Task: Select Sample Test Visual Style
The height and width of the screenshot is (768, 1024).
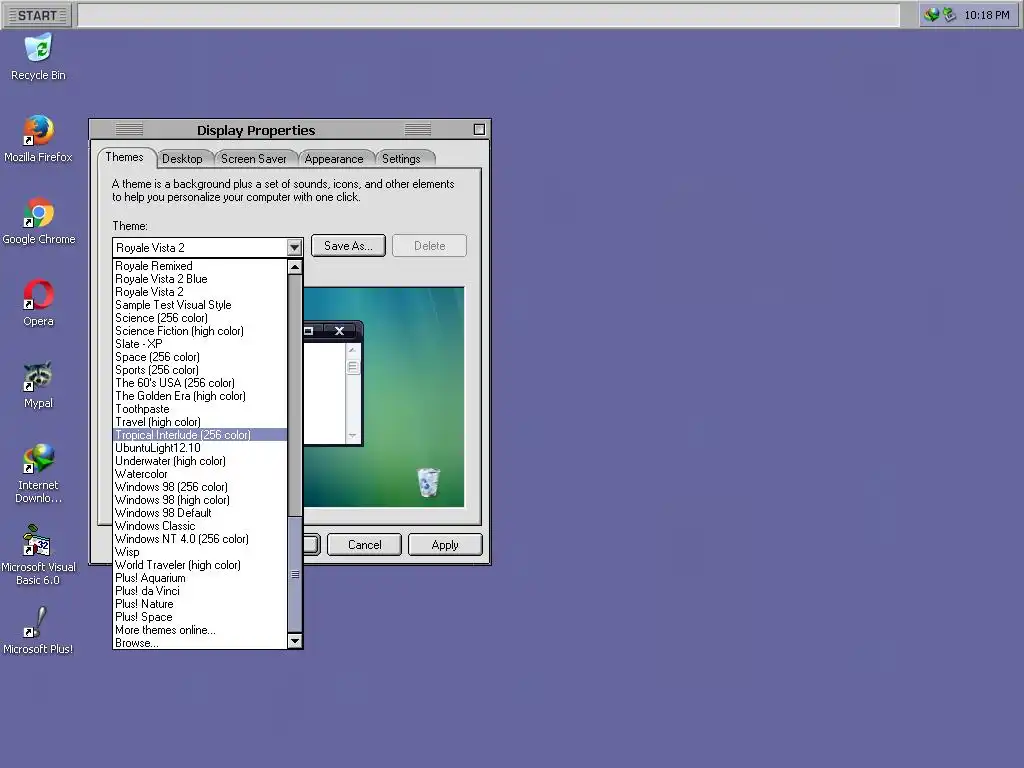Action: (x=200, y=305)
